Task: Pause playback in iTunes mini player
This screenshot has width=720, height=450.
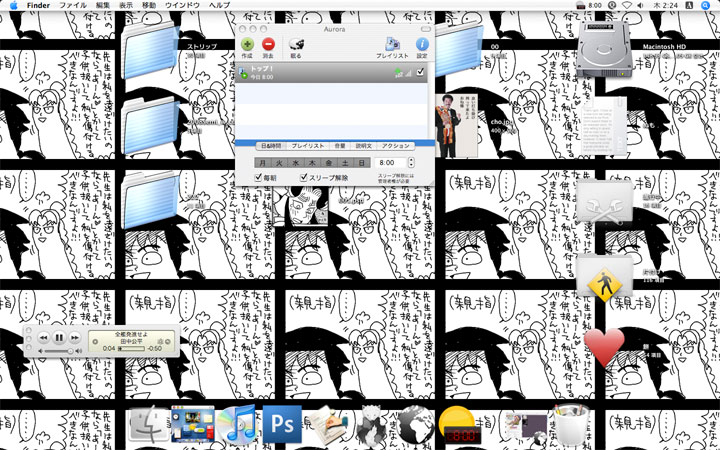Action: (59, 338)
